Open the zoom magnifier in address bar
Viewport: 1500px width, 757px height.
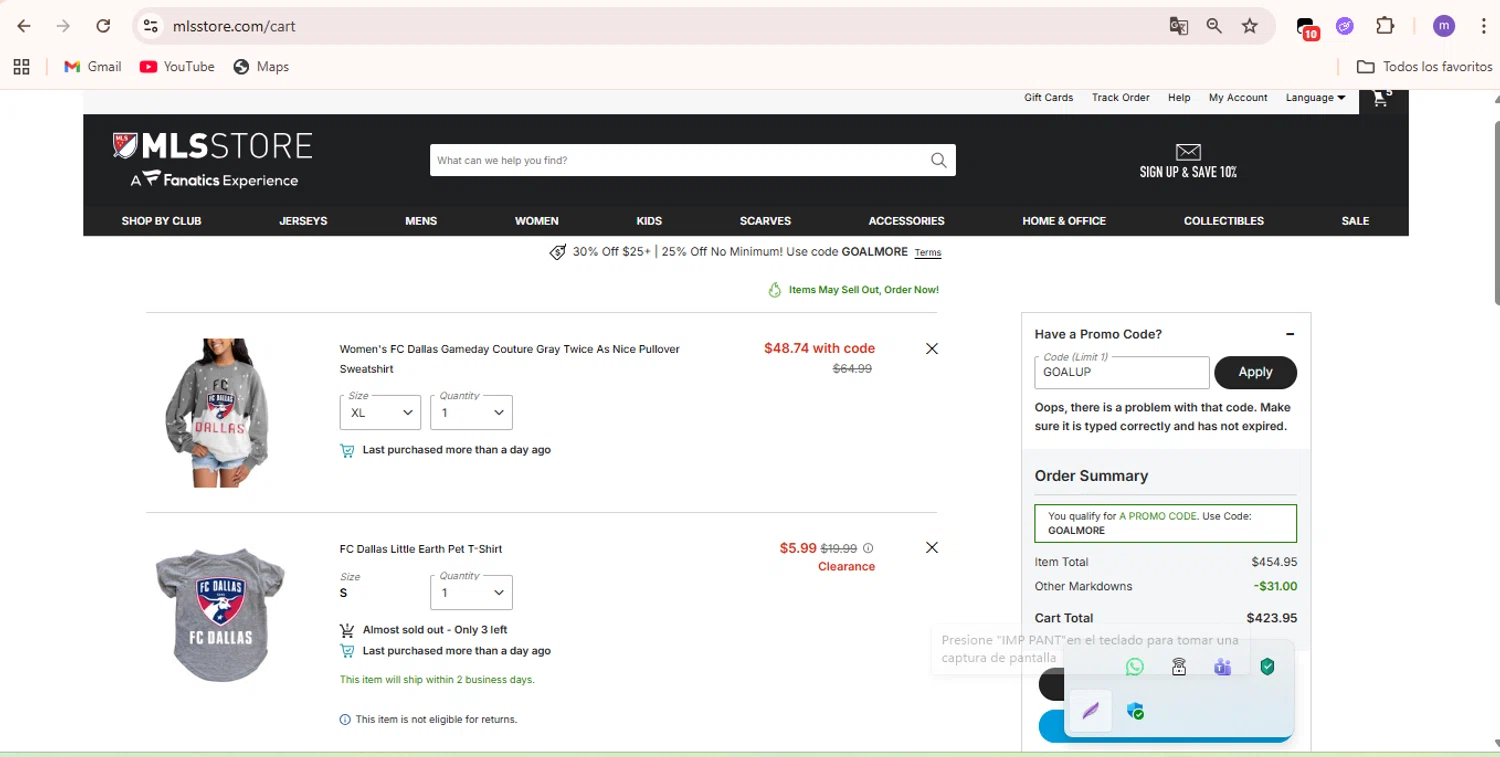point(1214,26)
